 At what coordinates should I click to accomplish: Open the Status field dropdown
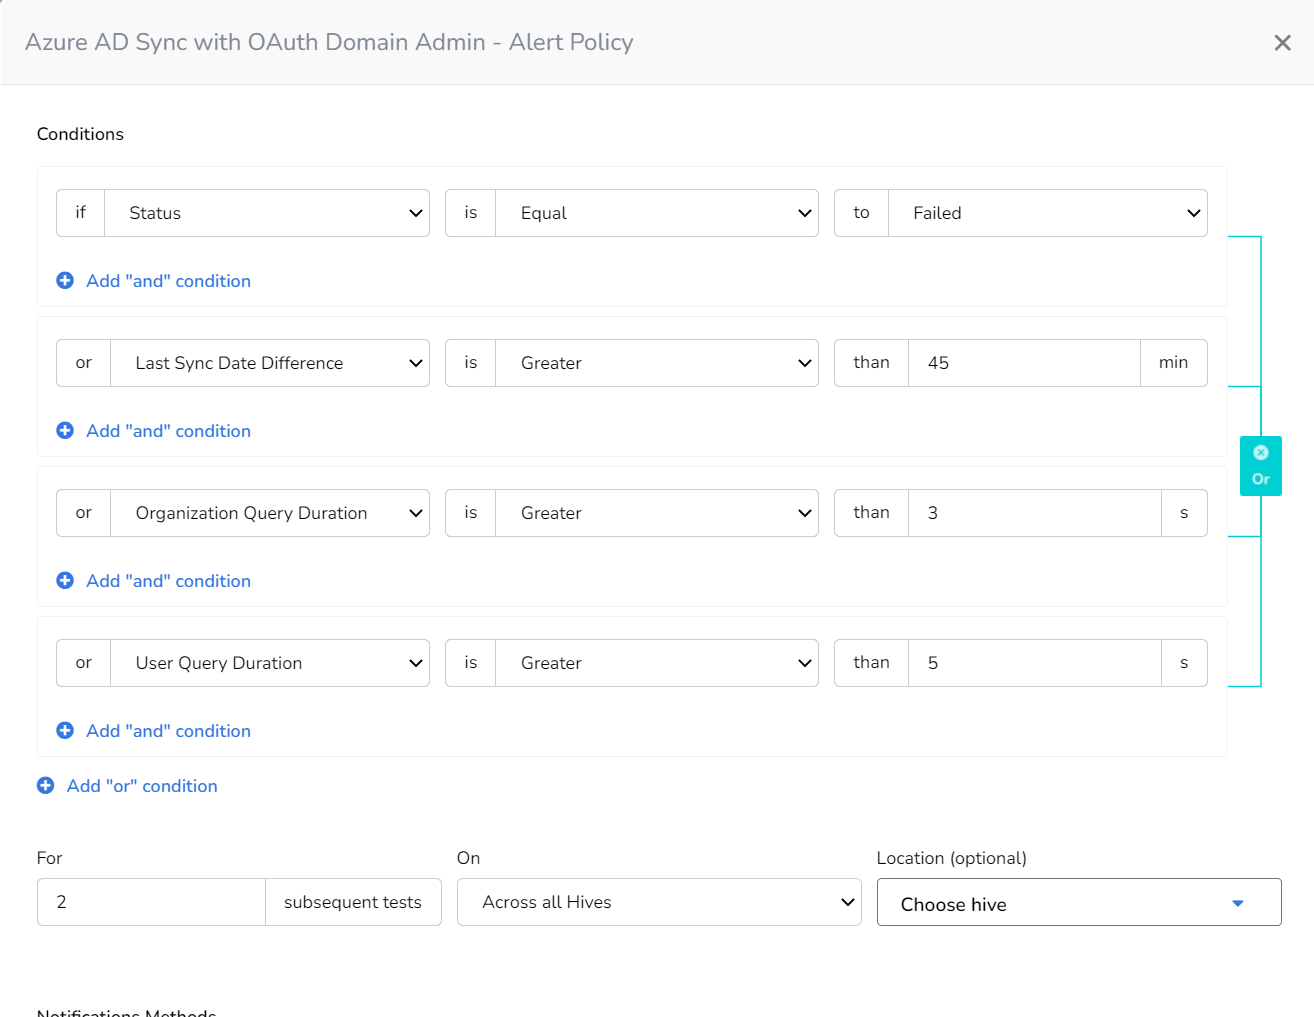[267, 213]
